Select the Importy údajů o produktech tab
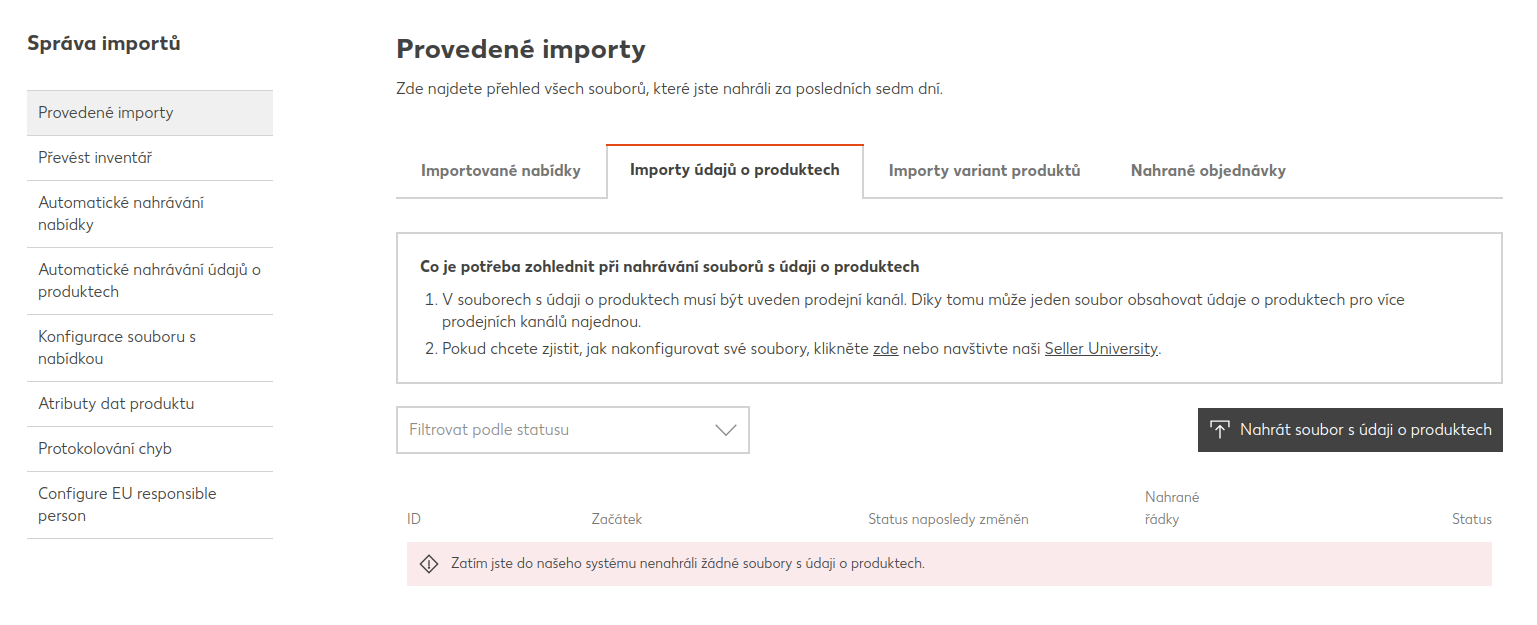 coord(735,170)
